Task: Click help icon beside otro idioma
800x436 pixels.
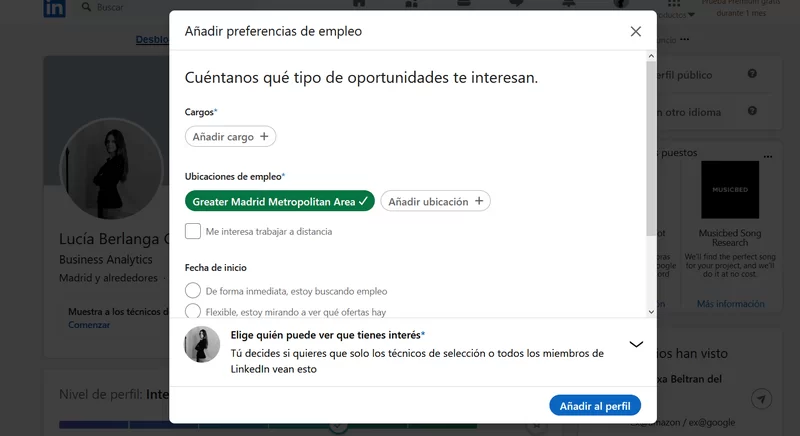Action: tap(752, 111)
